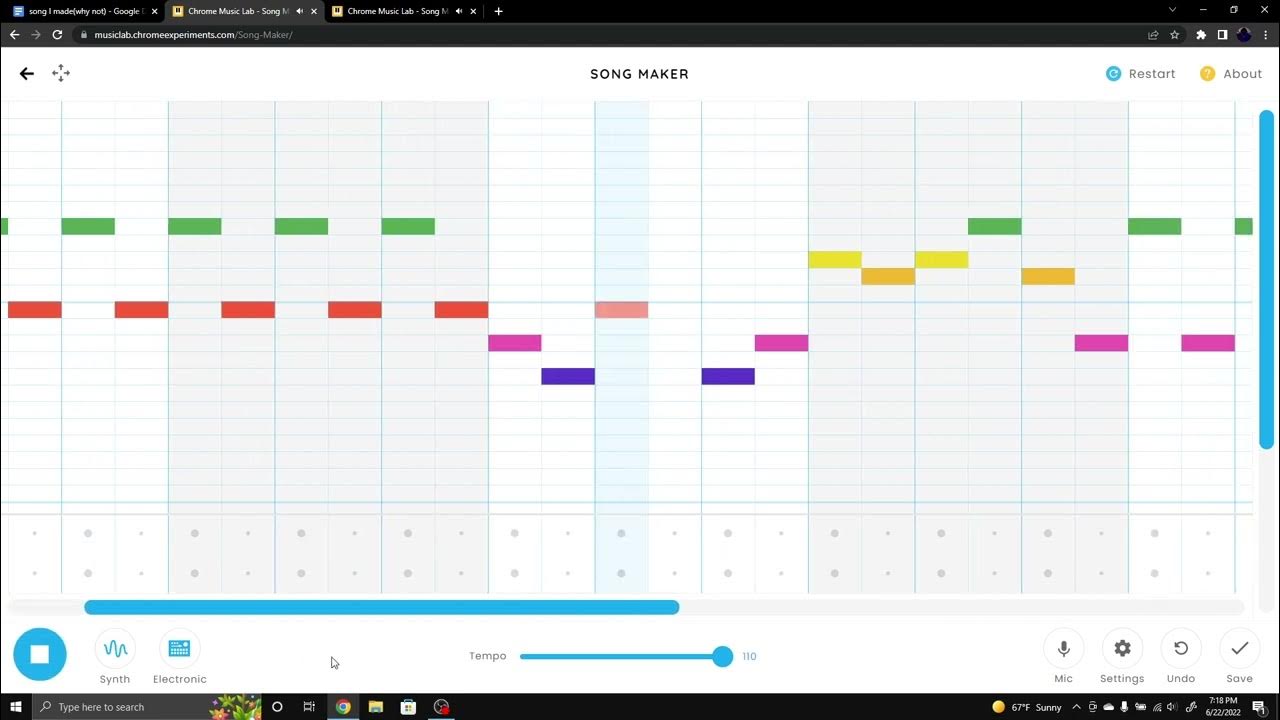Bookmark this page with the star icon

point(1175,34)
